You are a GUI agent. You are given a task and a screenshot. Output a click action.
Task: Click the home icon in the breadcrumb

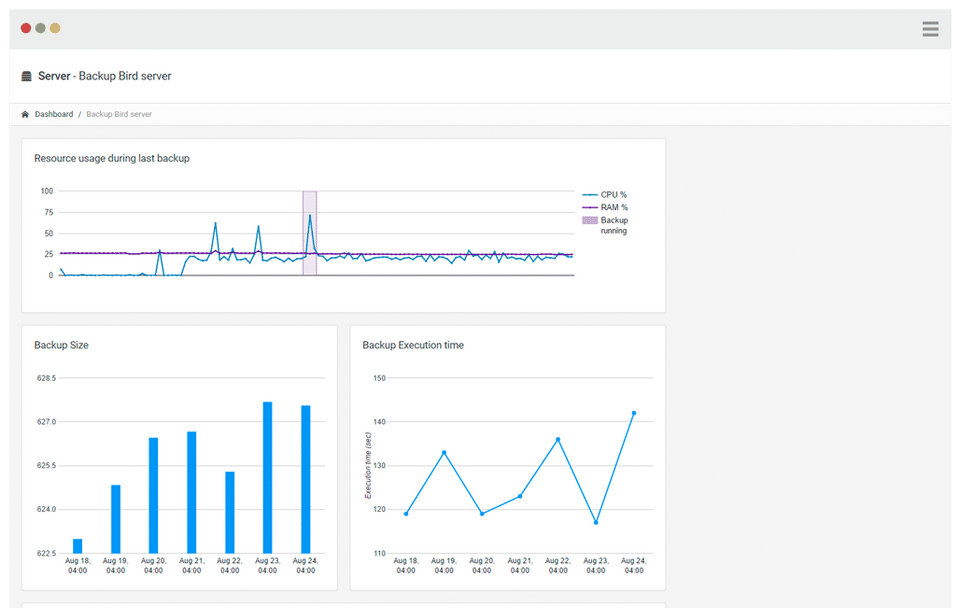click(x=25, y=114)
